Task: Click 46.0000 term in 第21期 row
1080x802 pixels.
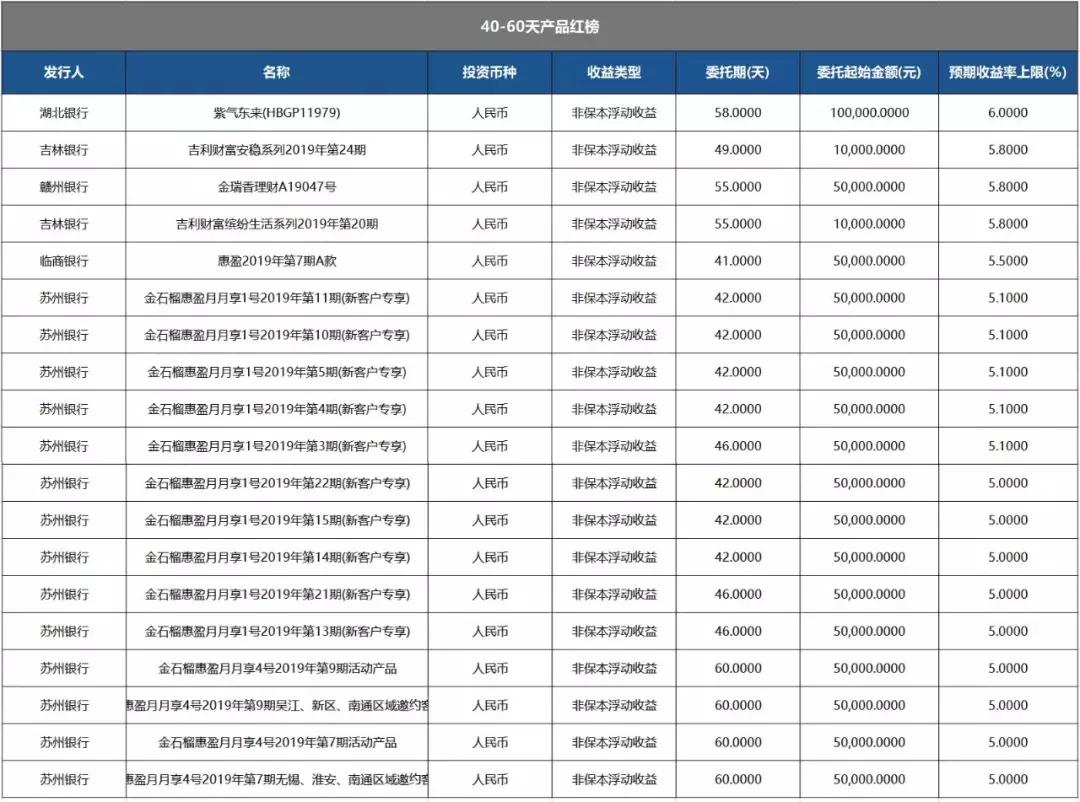Action: pyautogui.click(x=738, y=595)
